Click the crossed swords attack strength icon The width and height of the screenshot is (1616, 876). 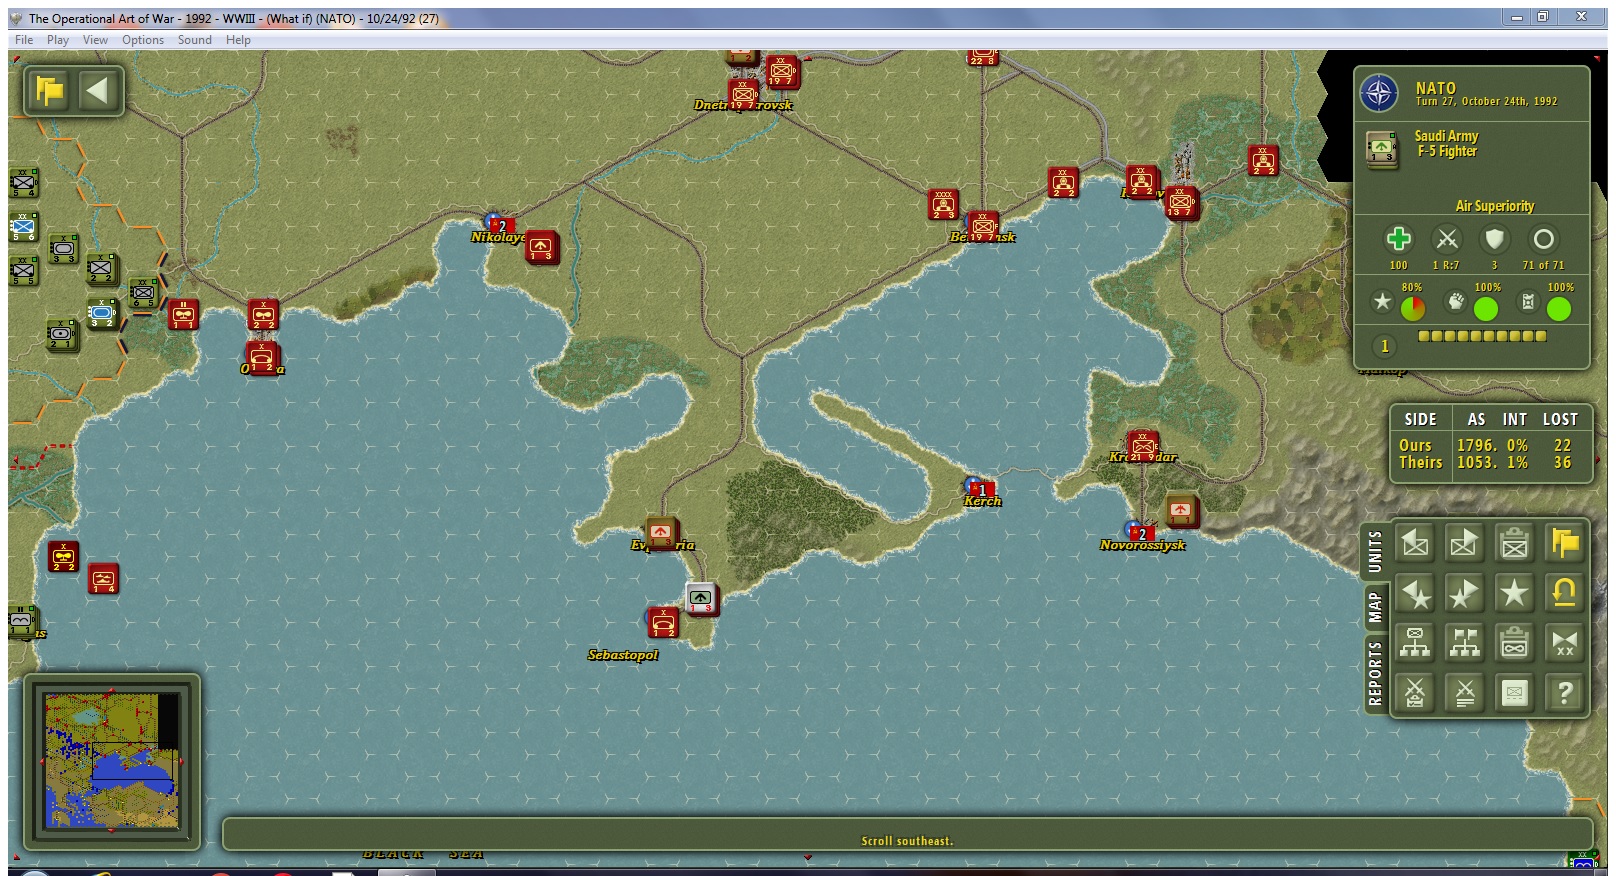[1446, 239]
